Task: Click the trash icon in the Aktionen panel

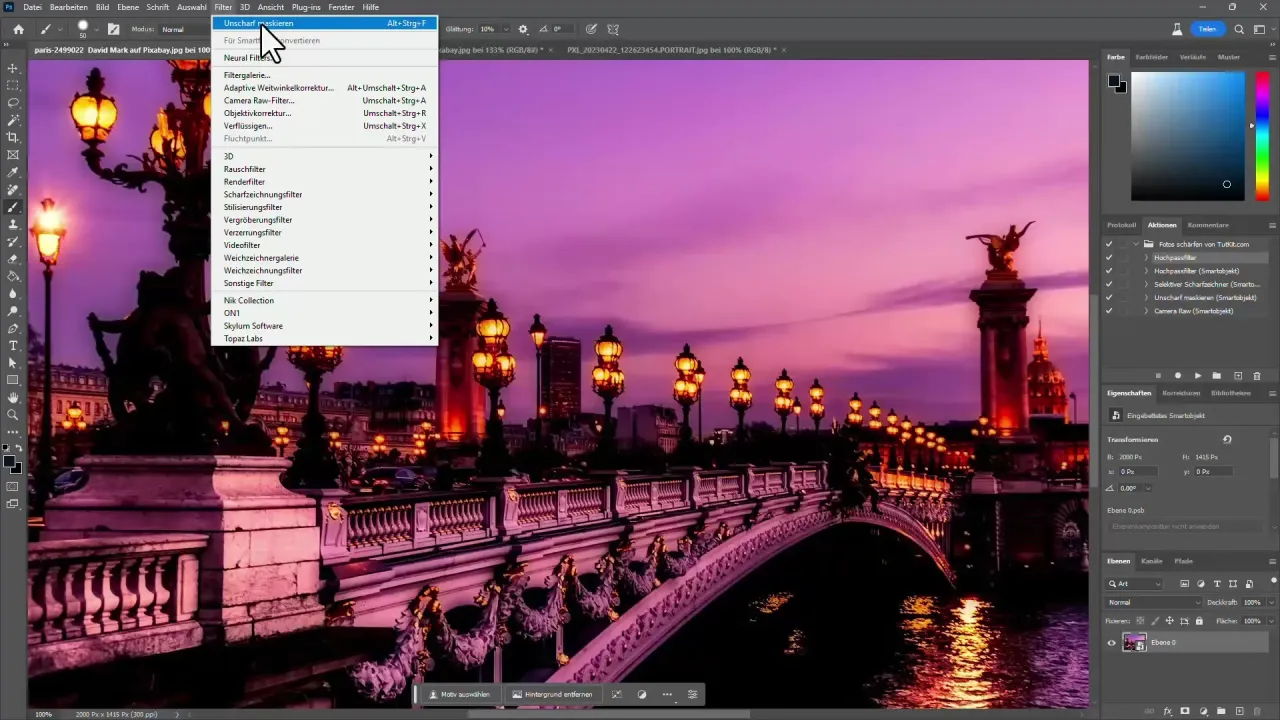Action: click(x=1255, y=375)
